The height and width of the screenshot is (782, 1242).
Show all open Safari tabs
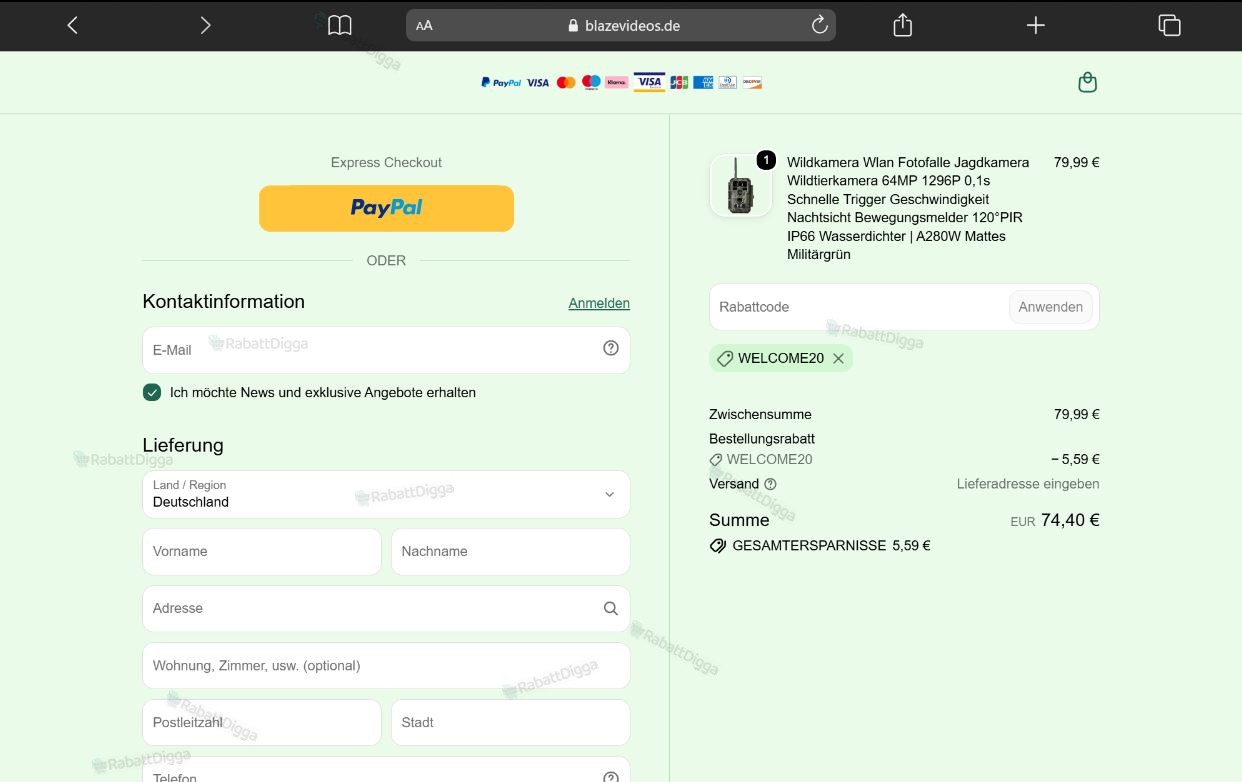tap(1169, 25)
